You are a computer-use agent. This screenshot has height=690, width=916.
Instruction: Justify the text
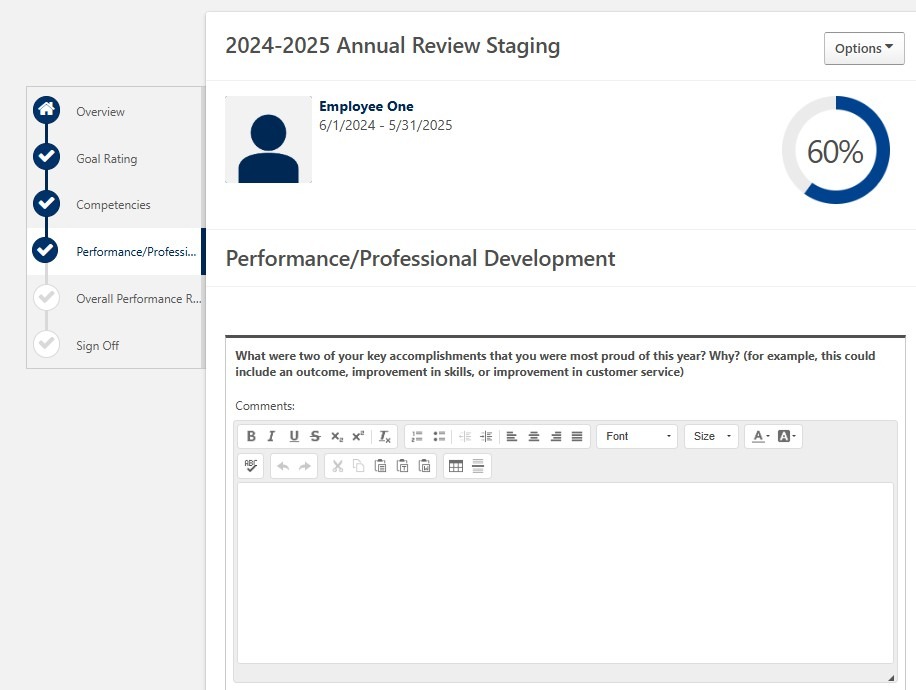click(x=577, y=436)
